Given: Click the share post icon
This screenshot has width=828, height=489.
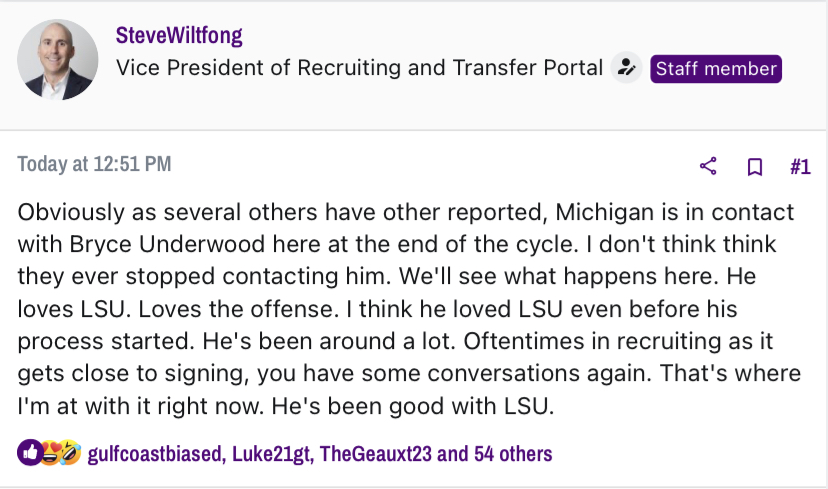Looking at the screenshot, I should (x=708, y=166).
